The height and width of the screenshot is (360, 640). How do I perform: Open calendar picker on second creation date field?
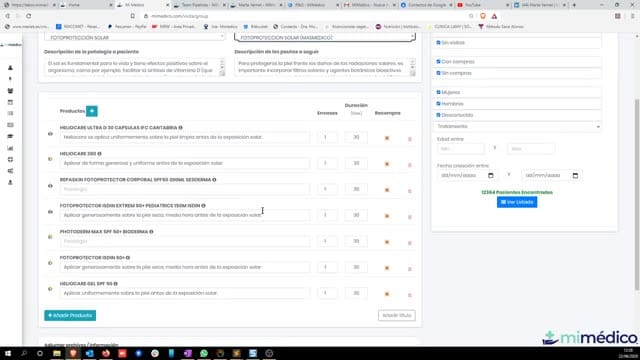click(x=575, y=176)
